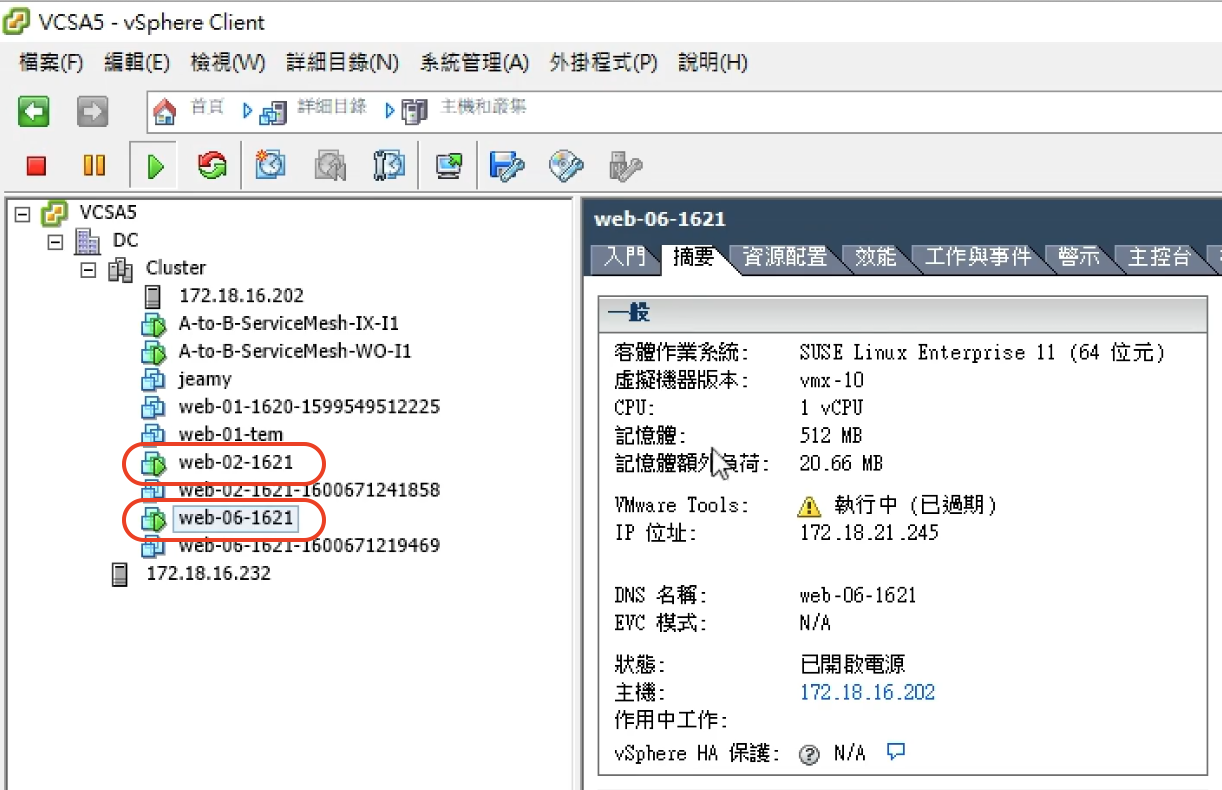Take a snapshot of the virtual machine
The height and width of the screenshot is (790, 1222).
pos(270,165)
